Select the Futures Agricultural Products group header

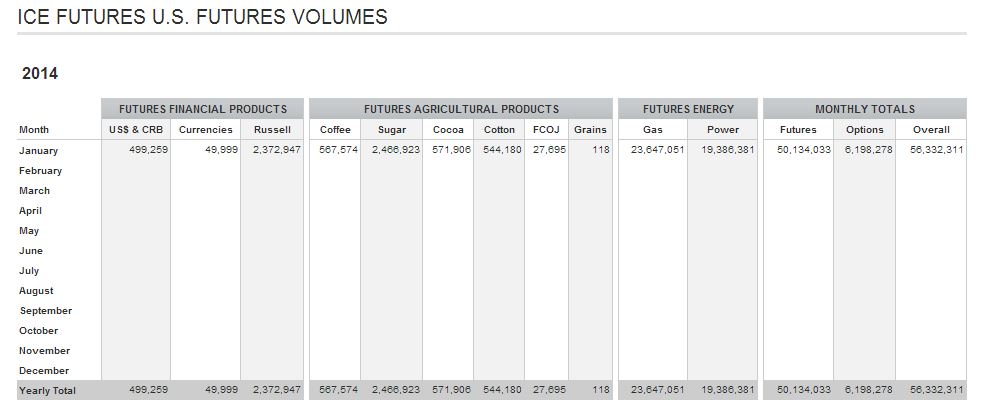pos(461,109)
